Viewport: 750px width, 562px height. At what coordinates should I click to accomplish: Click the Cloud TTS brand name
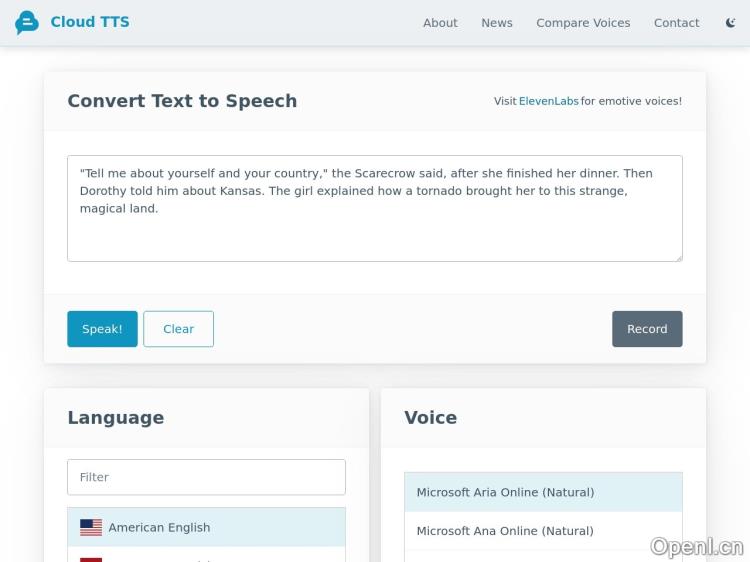(90, 22)
